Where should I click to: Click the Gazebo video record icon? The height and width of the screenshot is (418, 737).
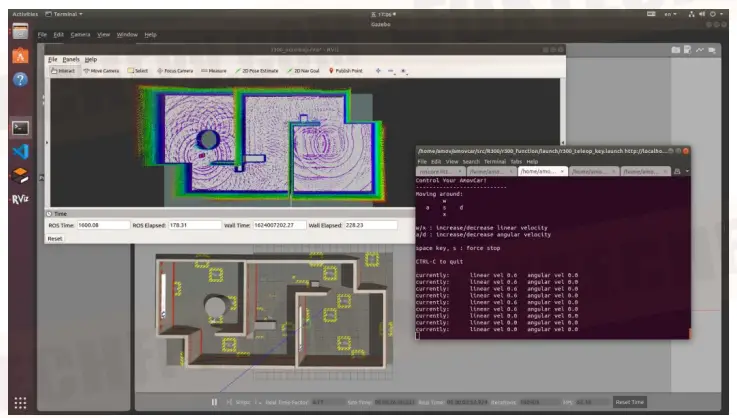712,49
